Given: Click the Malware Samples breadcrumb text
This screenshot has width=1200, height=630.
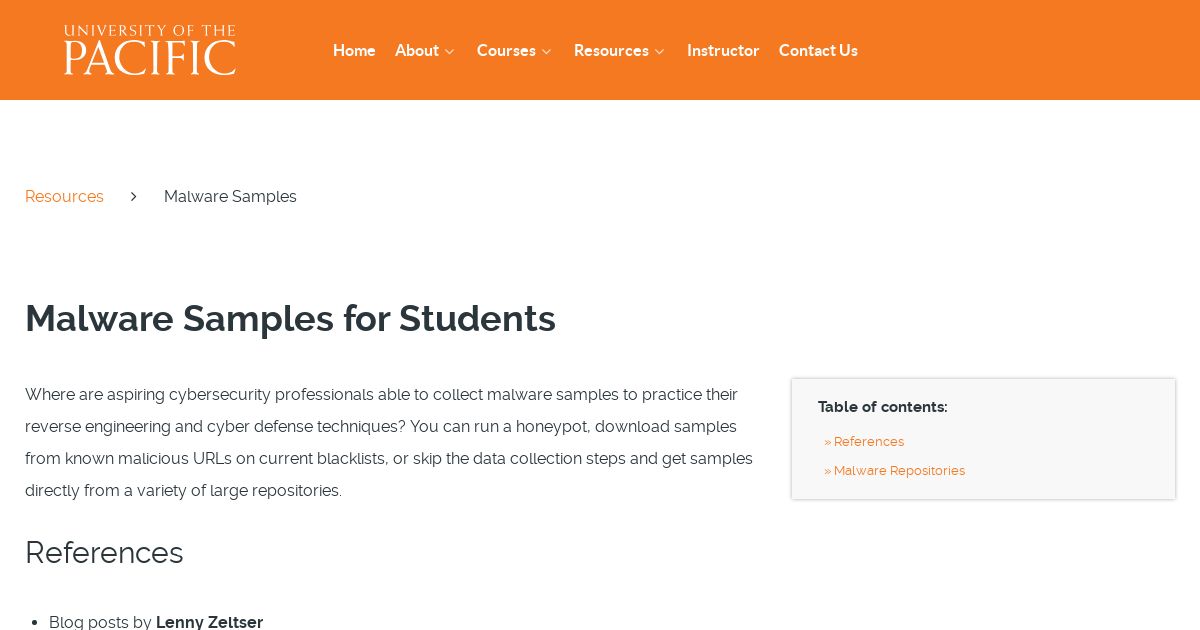Looking at the screenshot, I should click(x=230, y=196).
